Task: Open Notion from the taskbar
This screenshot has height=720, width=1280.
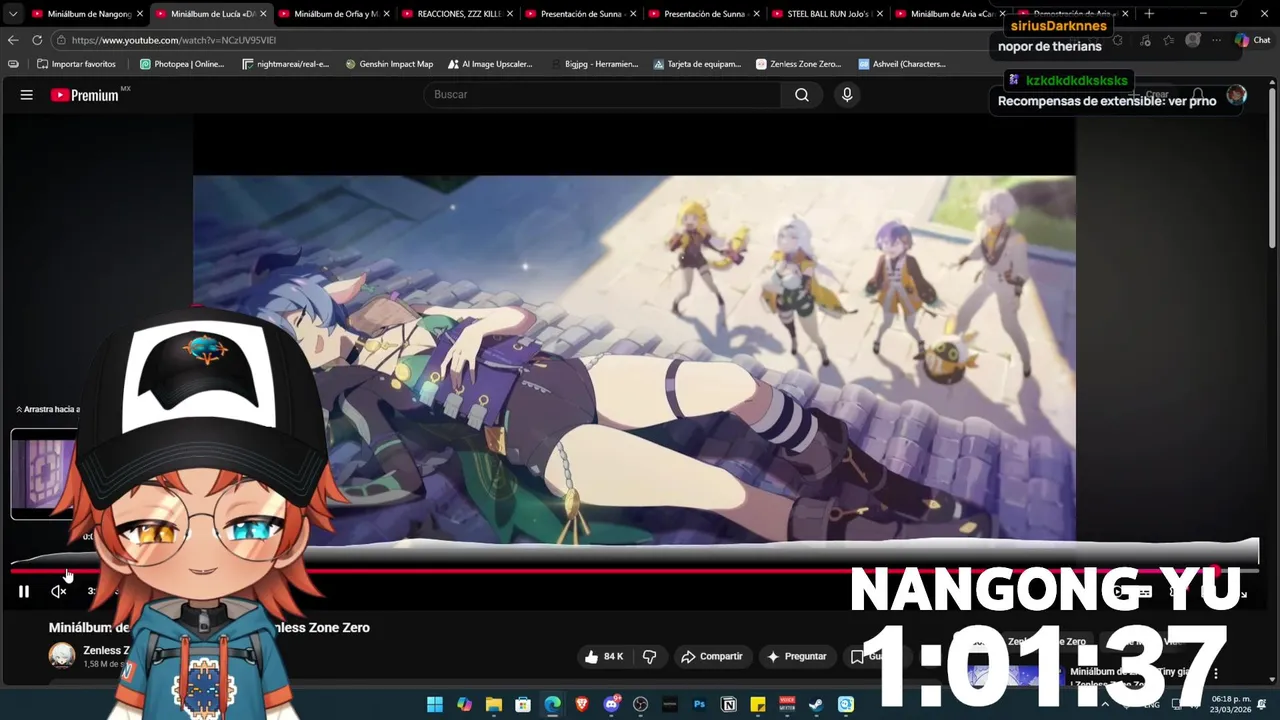Action: [x=729, y=704]
